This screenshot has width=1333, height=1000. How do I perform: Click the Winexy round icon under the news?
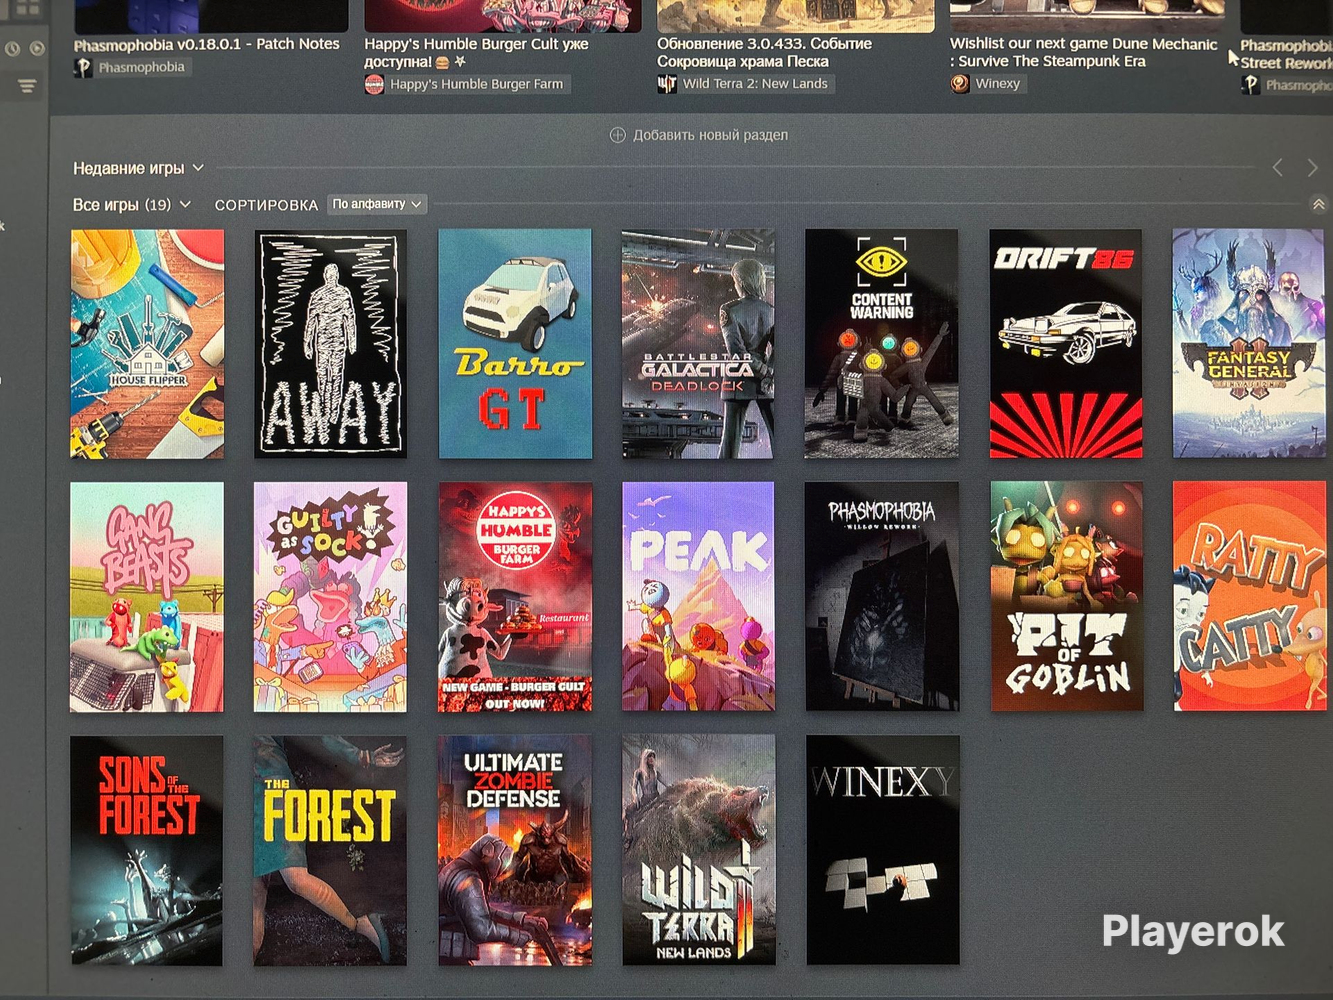coord(960,83)
